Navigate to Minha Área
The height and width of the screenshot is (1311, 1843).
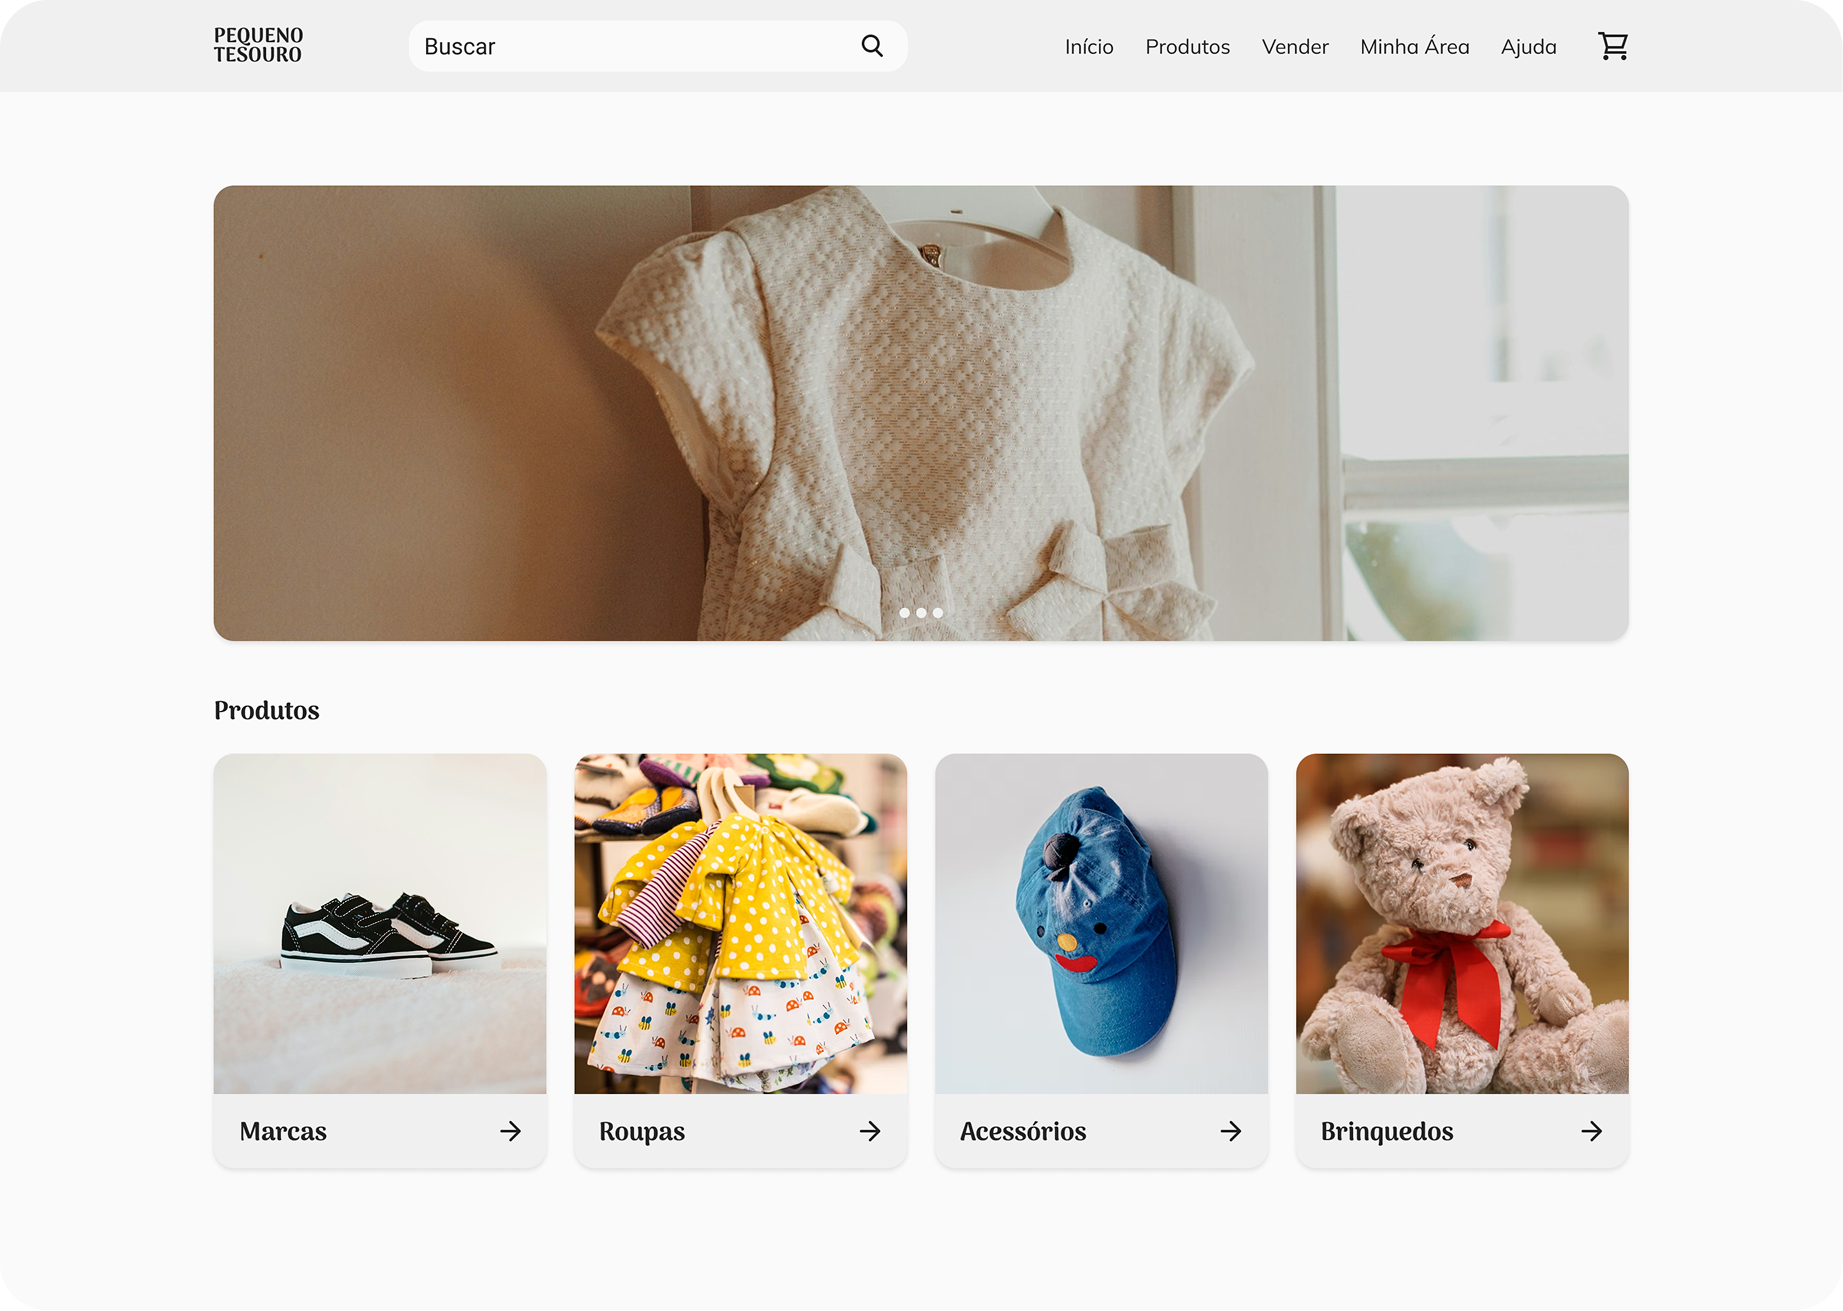point(1414,47)
